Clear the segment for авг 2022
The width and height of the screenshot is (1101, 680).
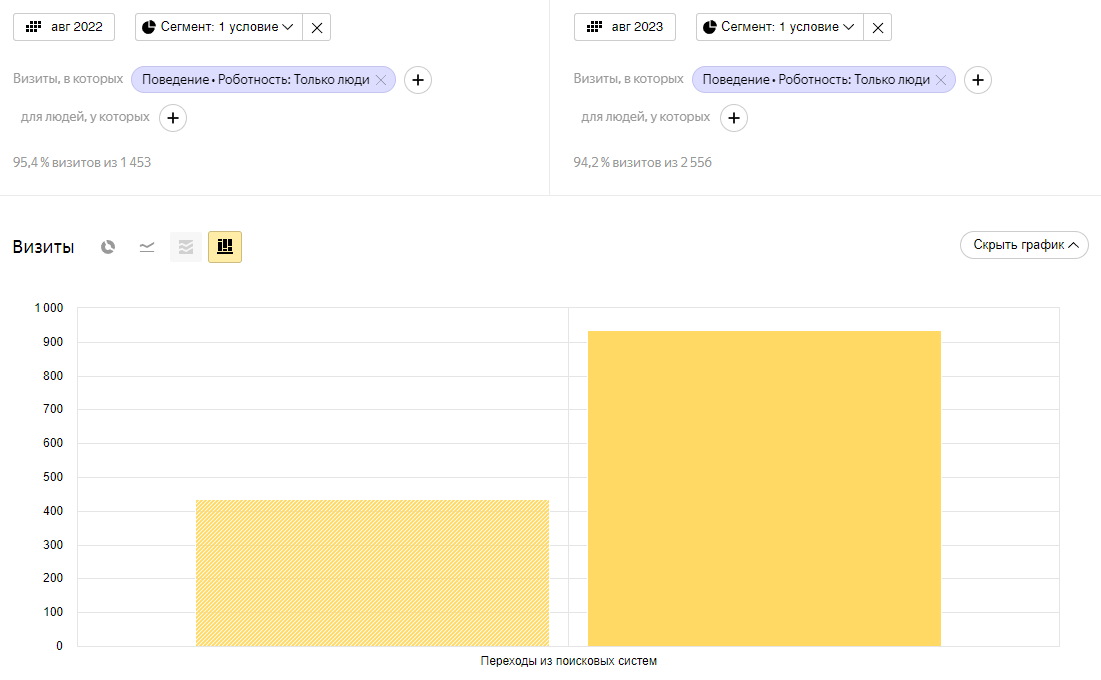[x=317, y=28]
